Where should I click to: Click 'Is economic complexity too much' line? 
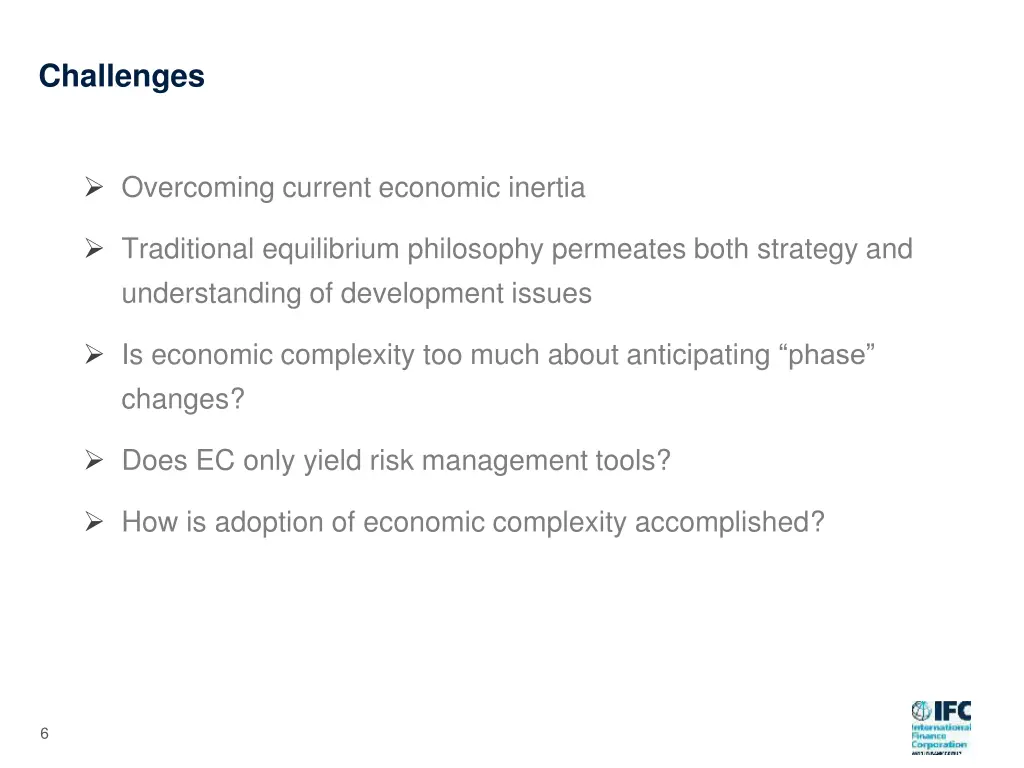(x=498, y=355)
